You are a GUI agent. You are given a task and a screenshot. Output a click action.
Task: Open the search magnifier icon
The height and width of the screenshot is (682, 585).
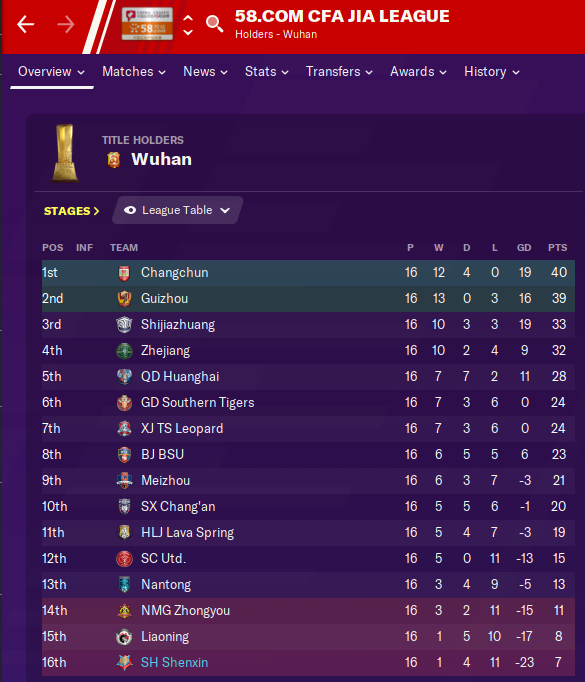214,24
